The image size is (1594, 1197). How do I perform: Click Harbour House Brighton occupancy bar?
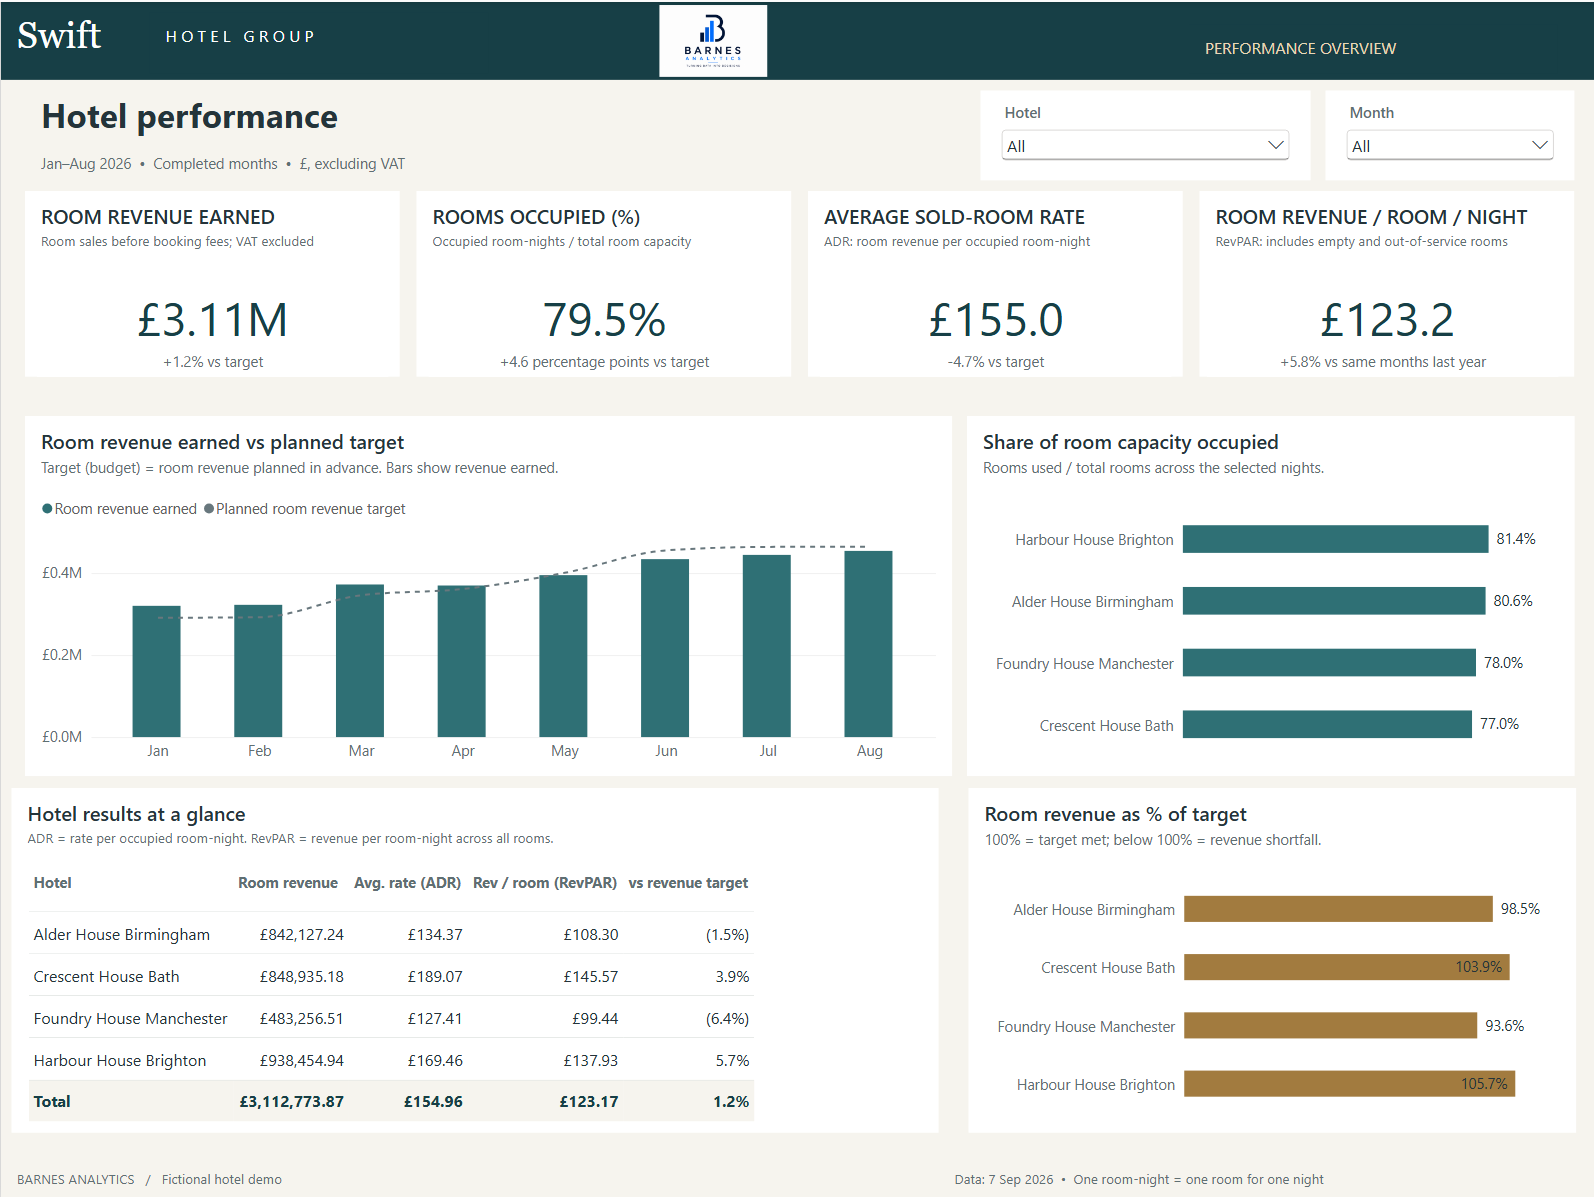[x=1335, y=539]
